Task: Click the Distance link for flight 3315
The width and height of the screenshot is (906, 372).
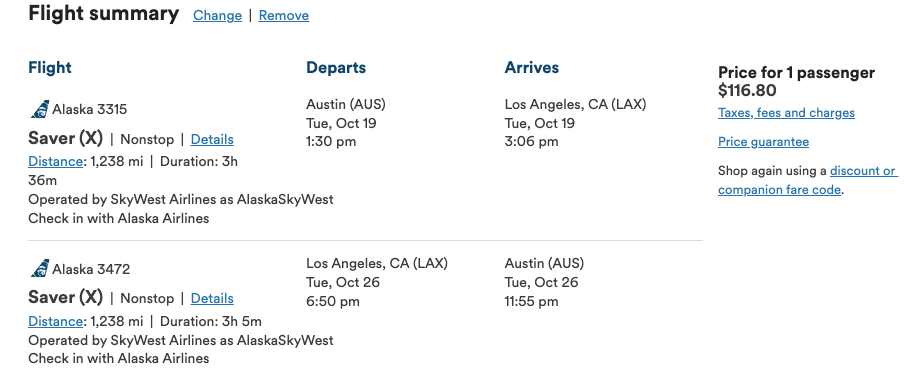Action: (55, 161)
